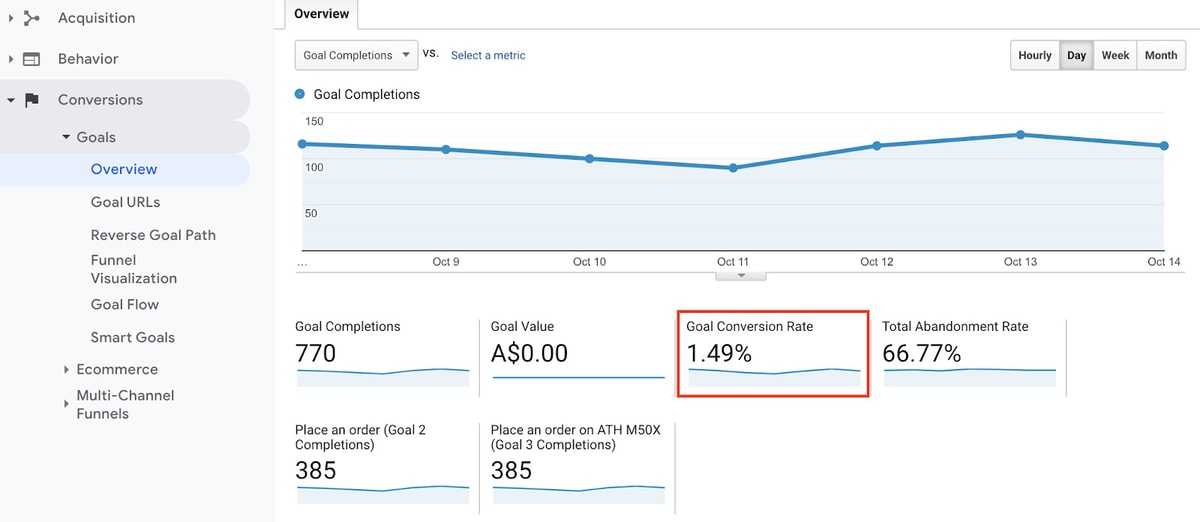Select Goals in the sidebar
The image size is (1200, 522).
pos(96,137)
